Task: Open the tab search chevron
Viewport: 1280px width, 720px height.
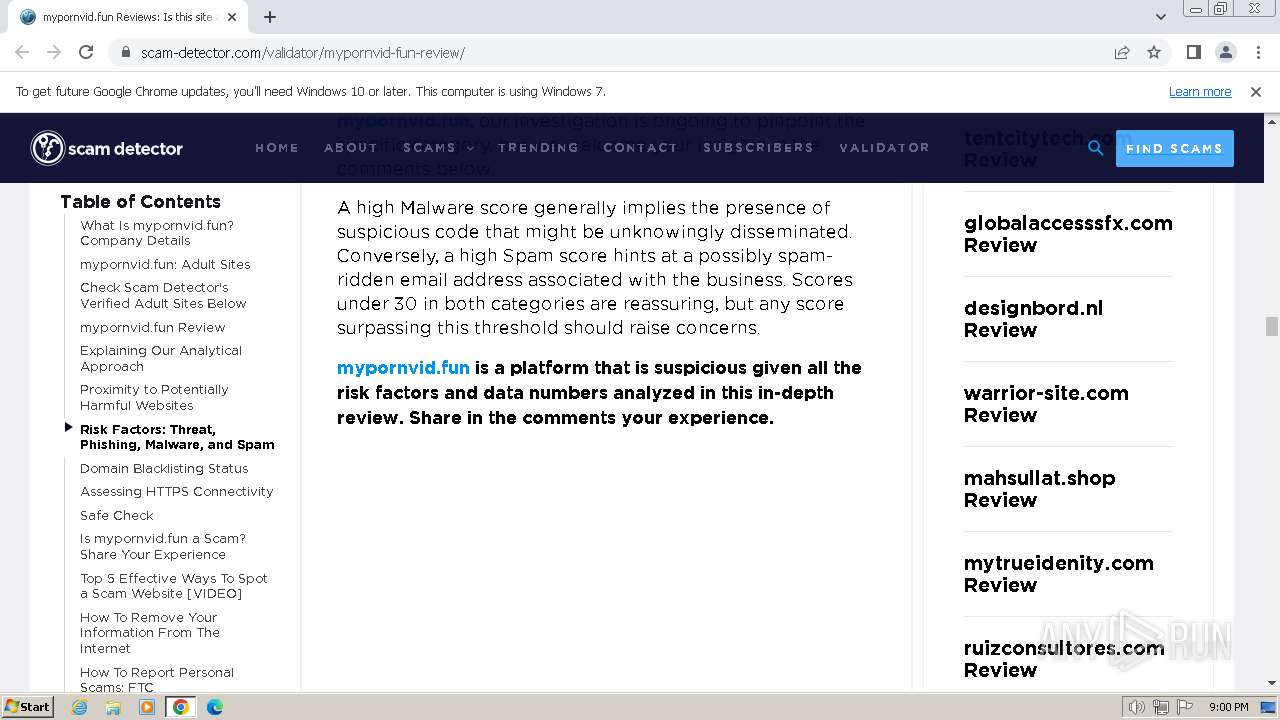Action: (1160, 17)
